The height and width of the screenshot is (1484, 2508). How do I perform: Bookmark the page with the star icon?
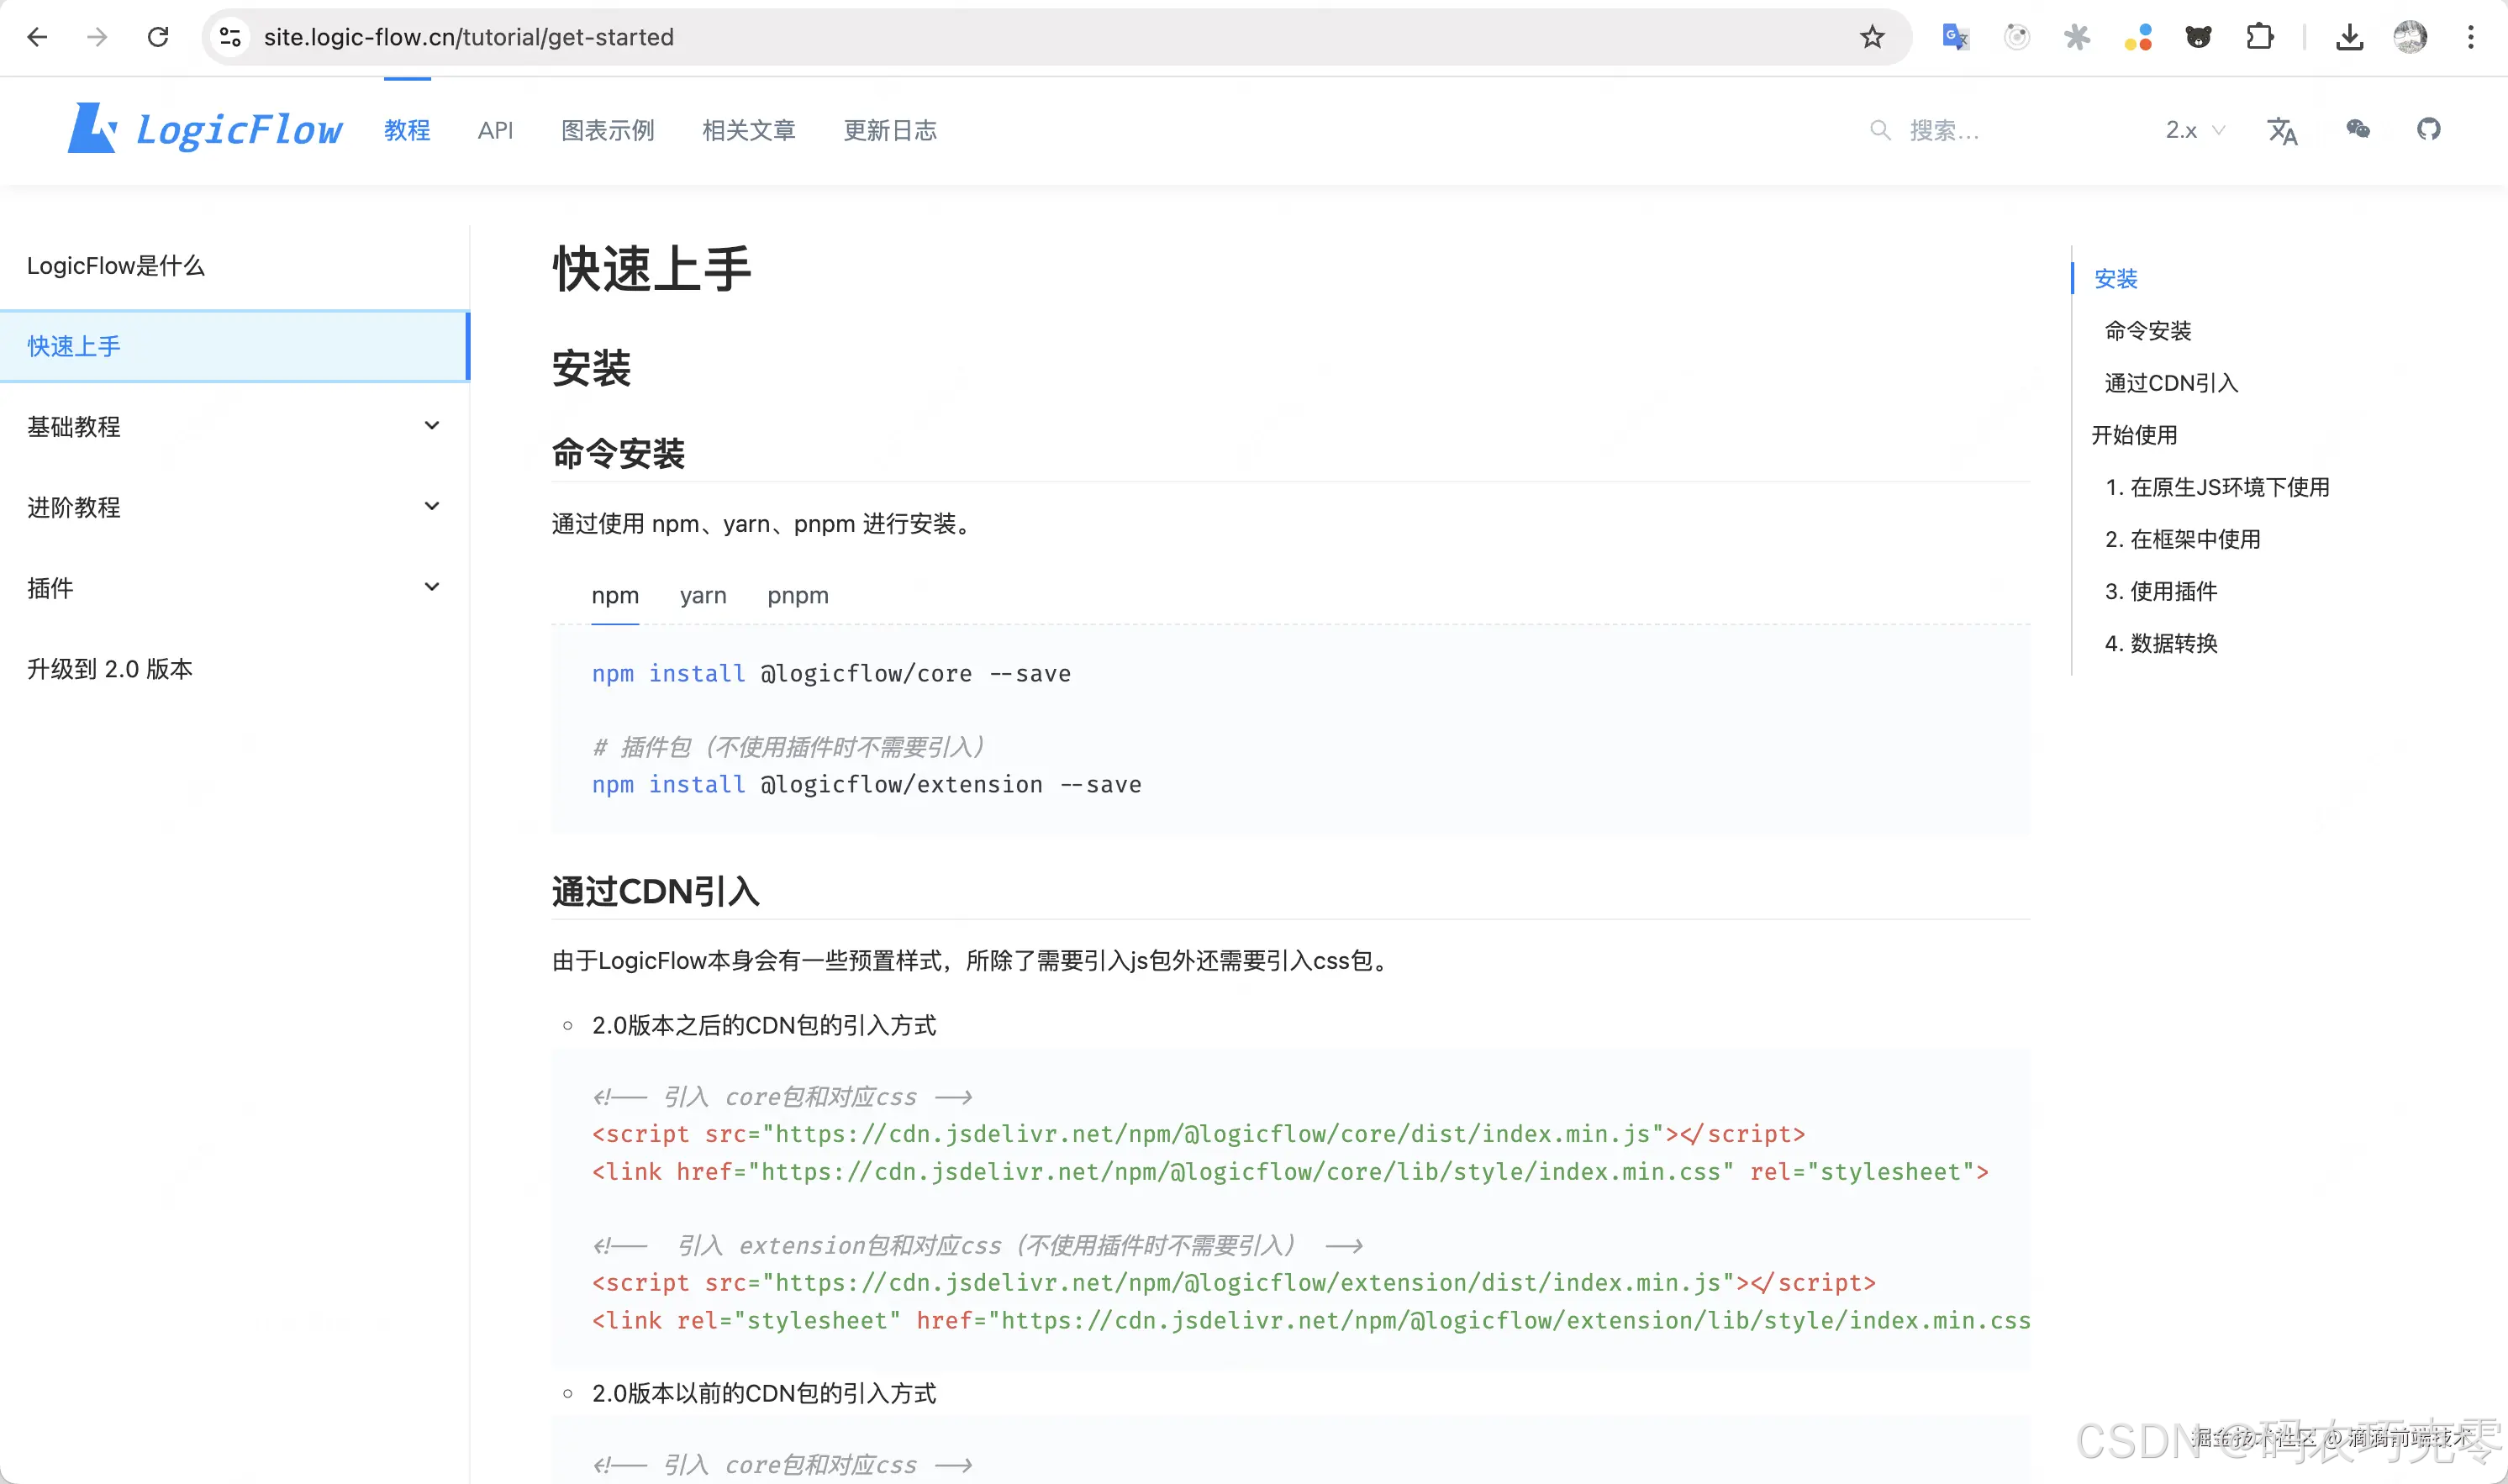(x=1872, y=37)
